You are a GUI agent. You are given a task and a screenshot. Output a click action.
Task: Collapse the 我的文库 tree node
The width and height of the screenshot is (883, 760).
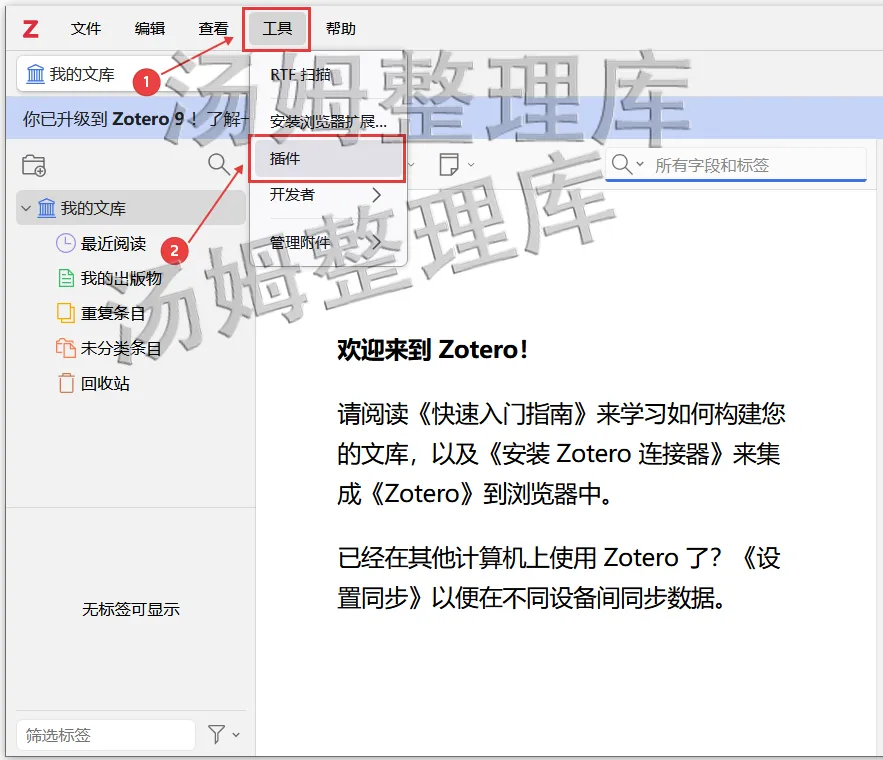click(x=26, y=208)
